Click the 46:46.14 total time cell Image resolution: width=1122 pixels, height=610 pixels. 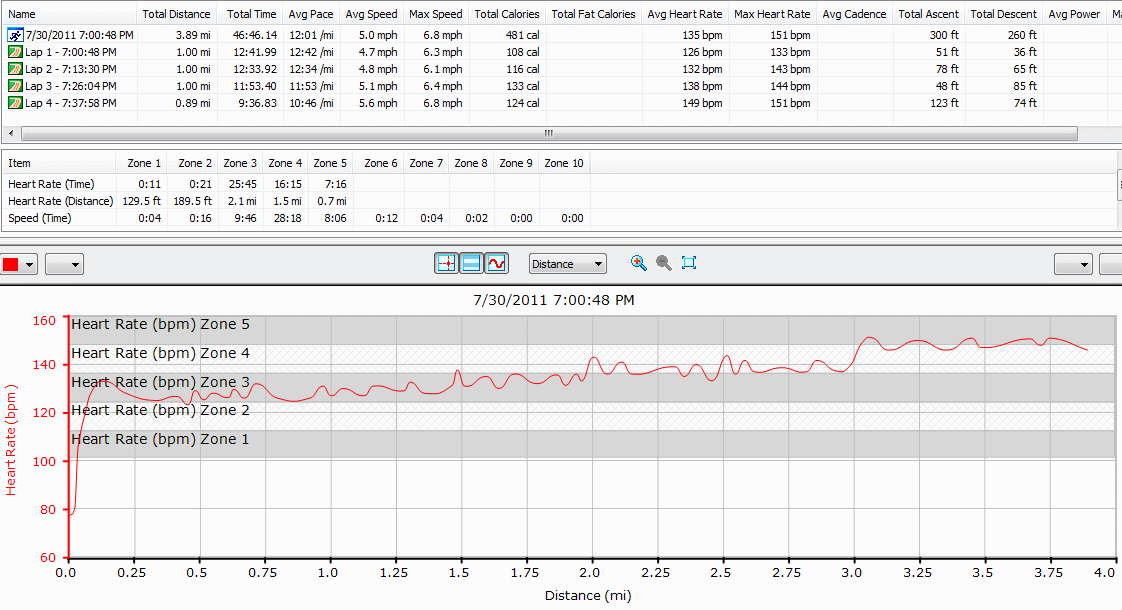click(255, 35)
